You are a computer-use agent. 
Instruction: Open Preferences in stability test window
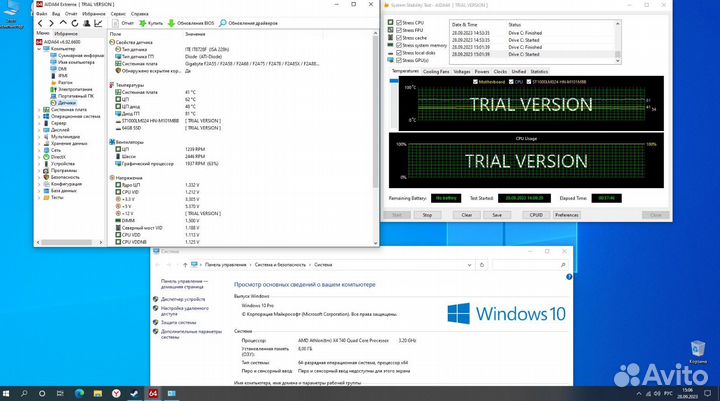point(566,215)
